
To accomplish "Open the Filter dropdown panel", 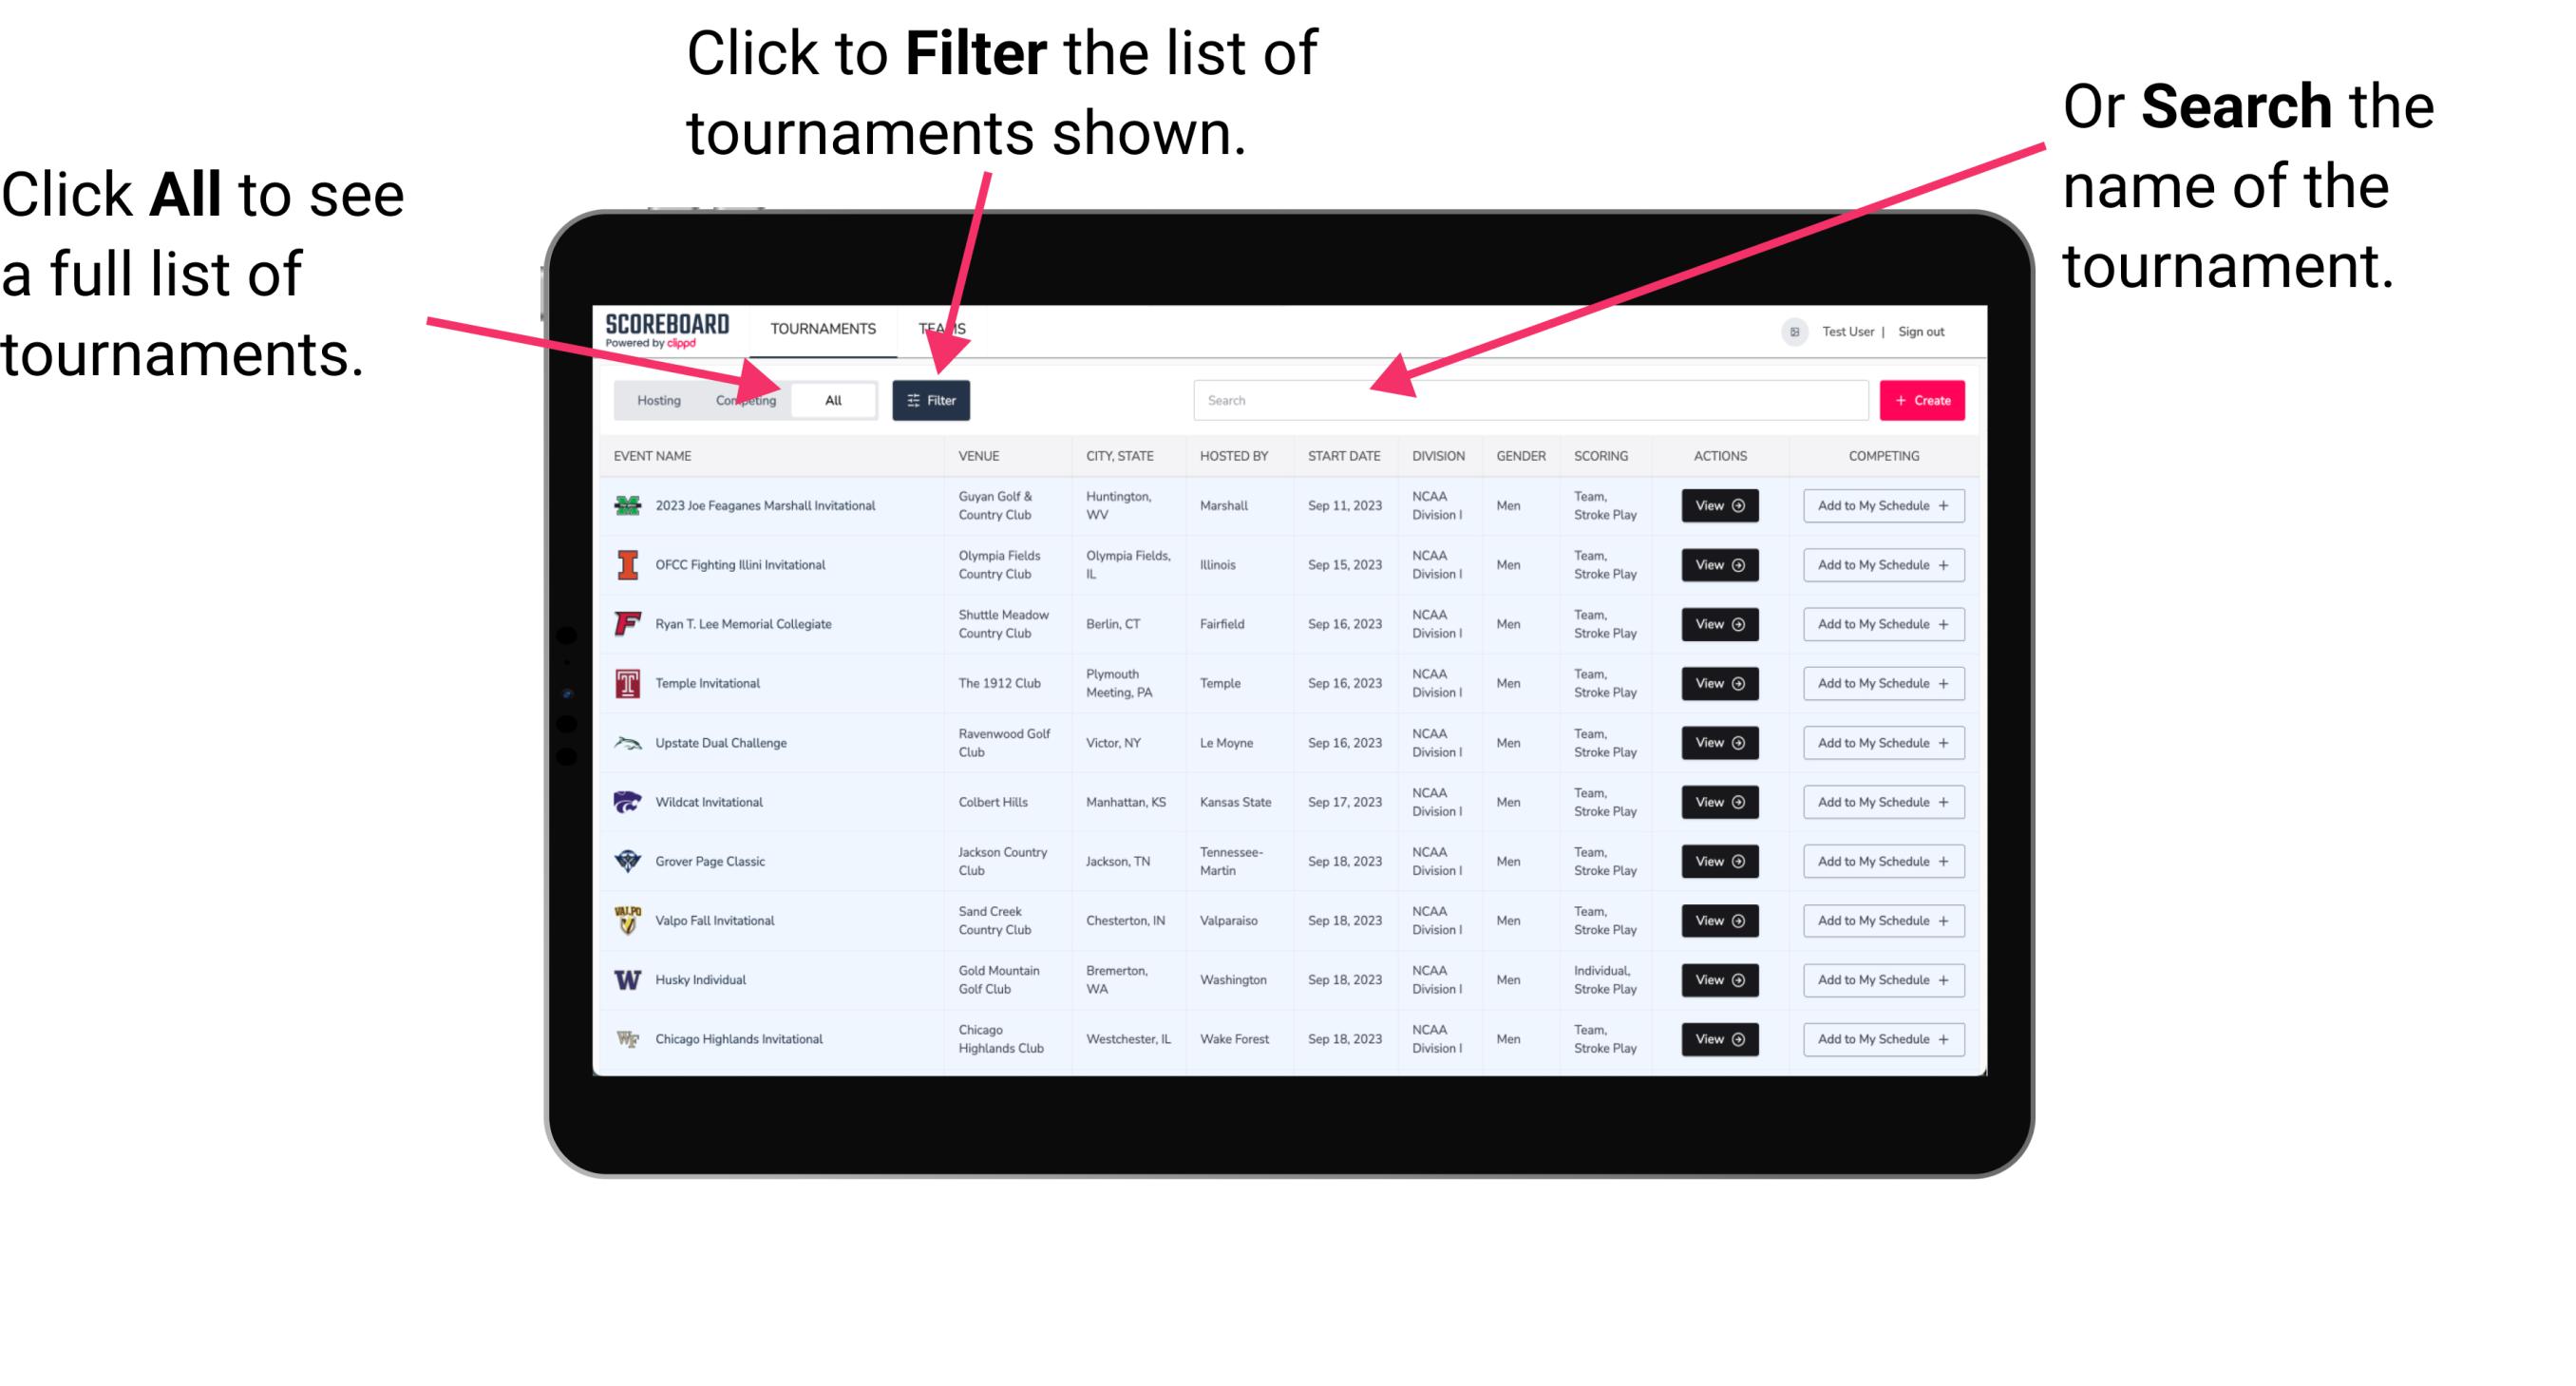I will click(x=932, y=399).
